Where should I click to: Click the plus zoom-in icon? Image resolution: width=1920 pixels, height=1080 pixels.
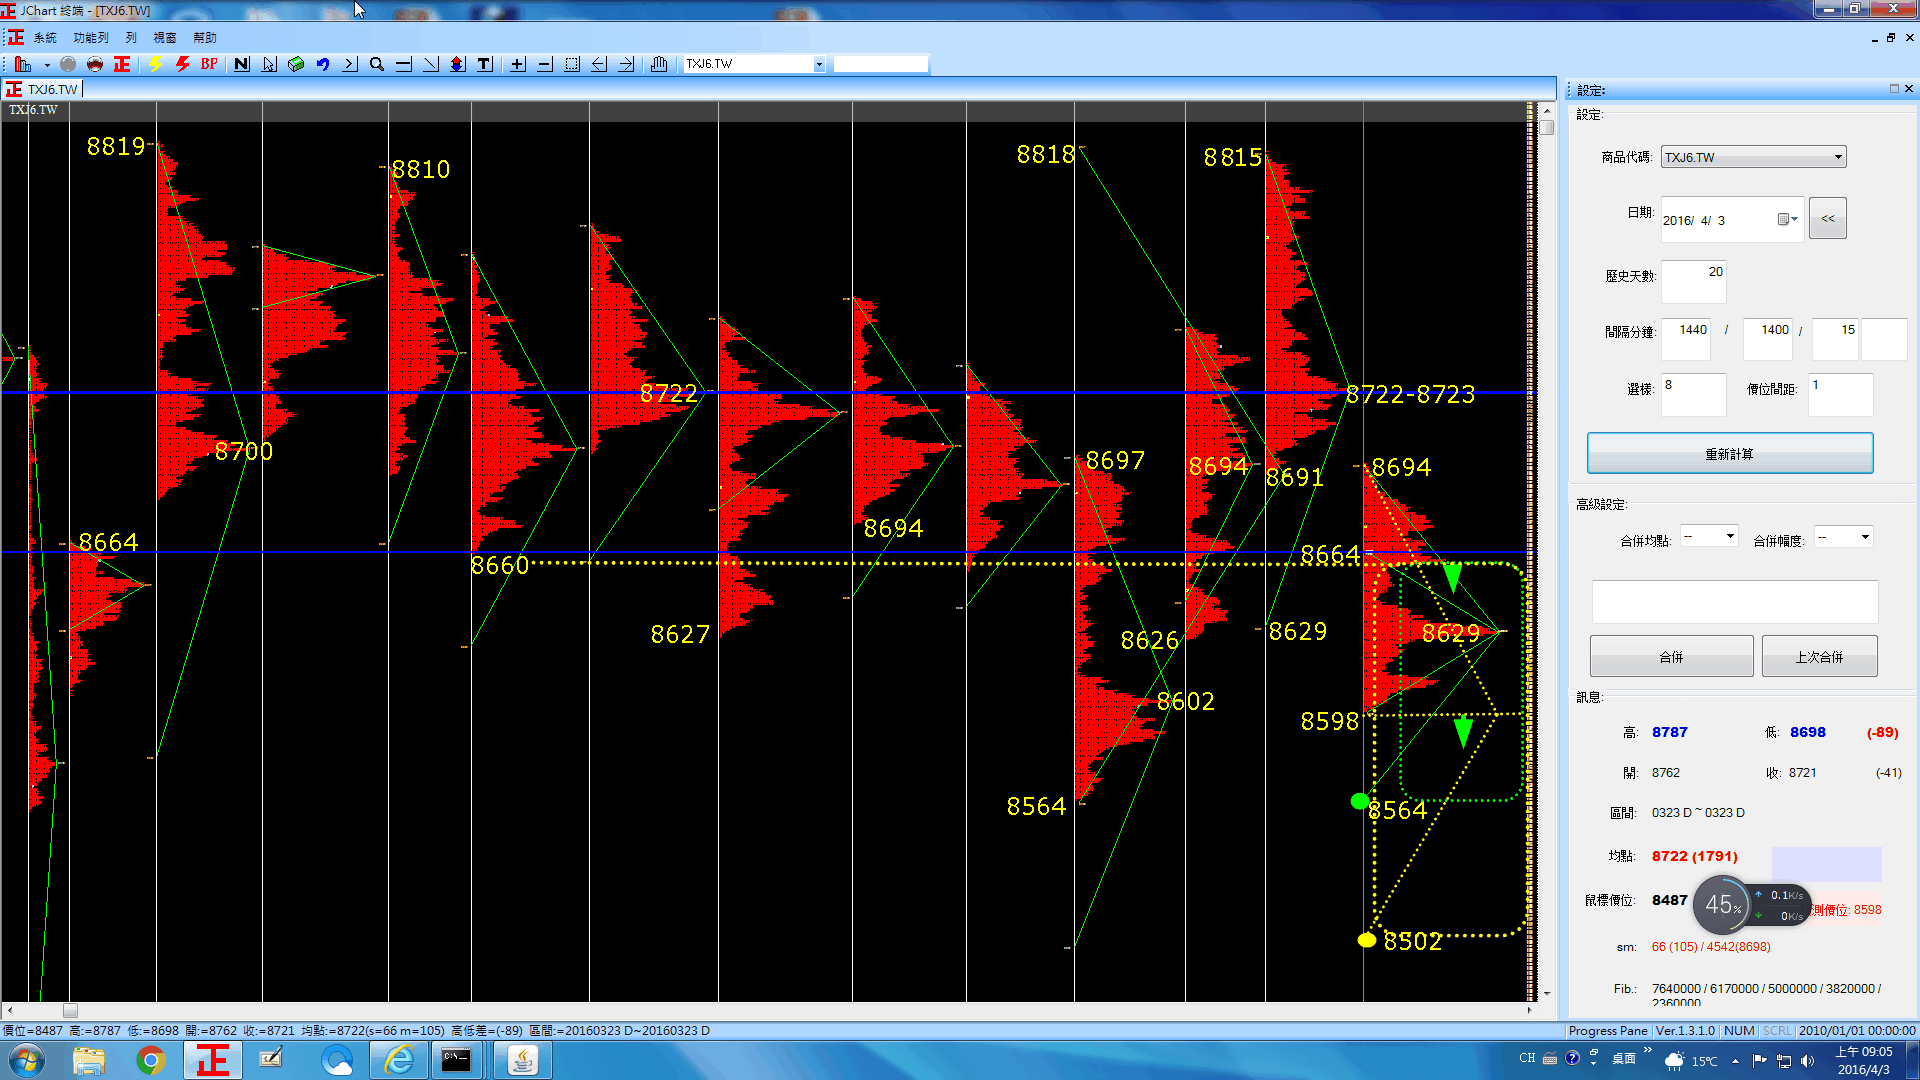518,64
